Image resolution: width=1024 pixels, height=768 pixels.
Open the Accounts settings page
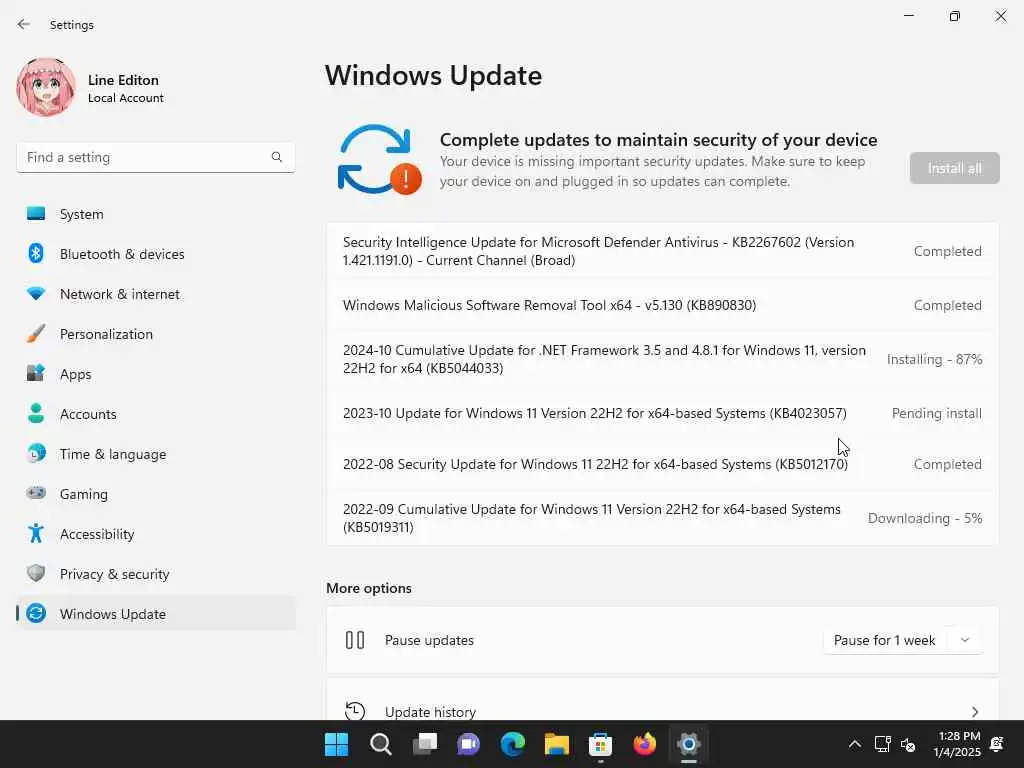pyautogui.click(x=157, y=414)
